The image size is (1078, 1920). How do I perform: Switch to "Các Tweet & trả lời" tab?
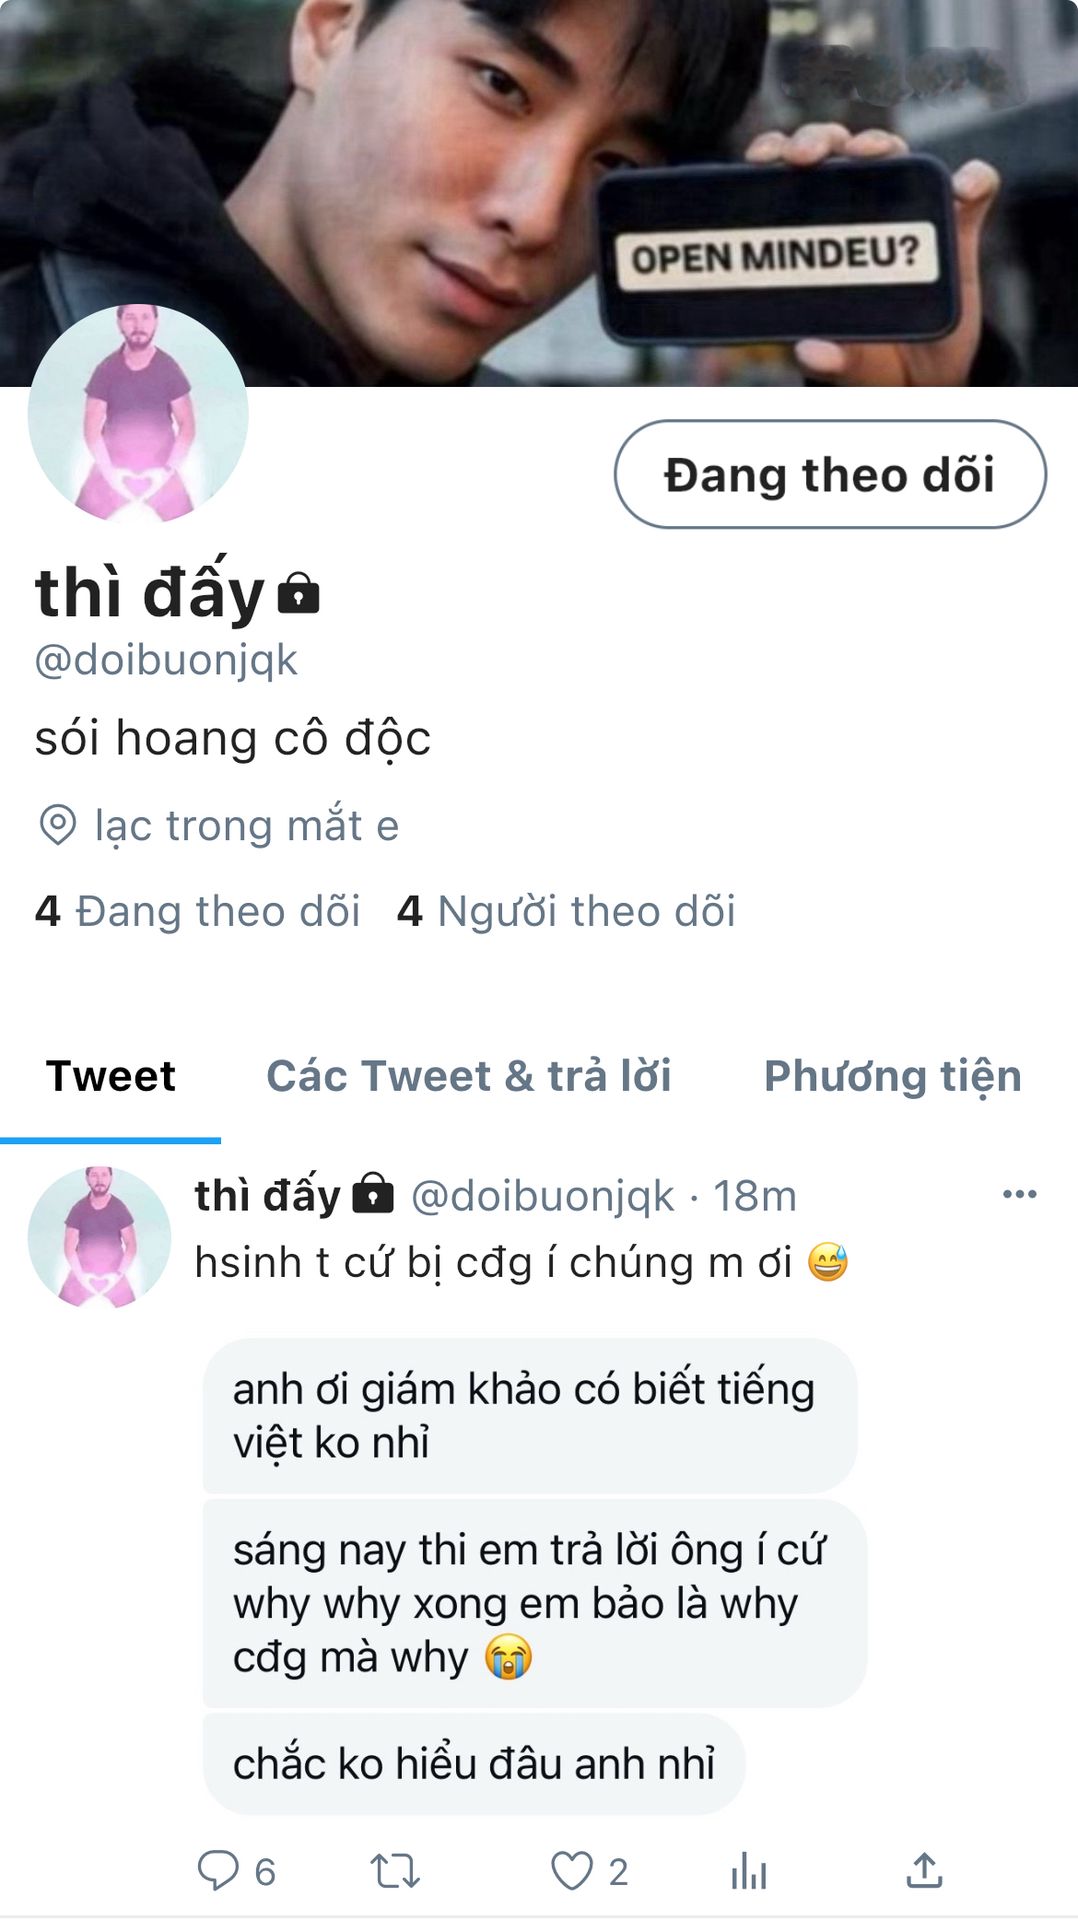pos(469,1076)
